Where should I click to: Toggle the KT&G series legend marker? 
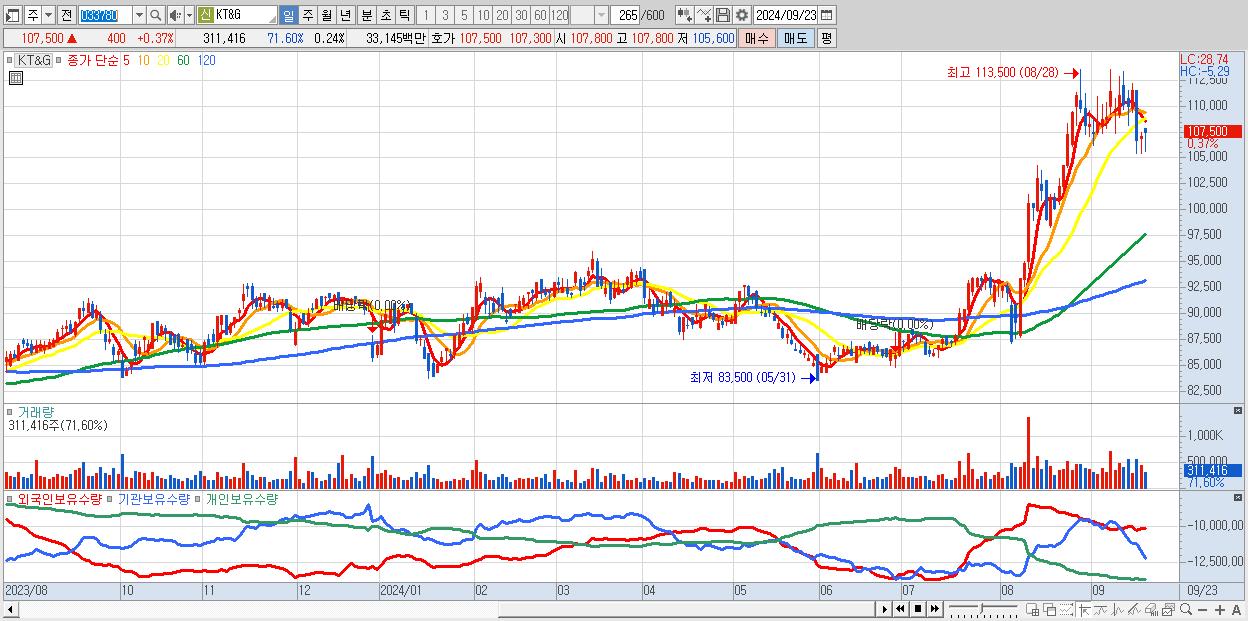[12, 60]
